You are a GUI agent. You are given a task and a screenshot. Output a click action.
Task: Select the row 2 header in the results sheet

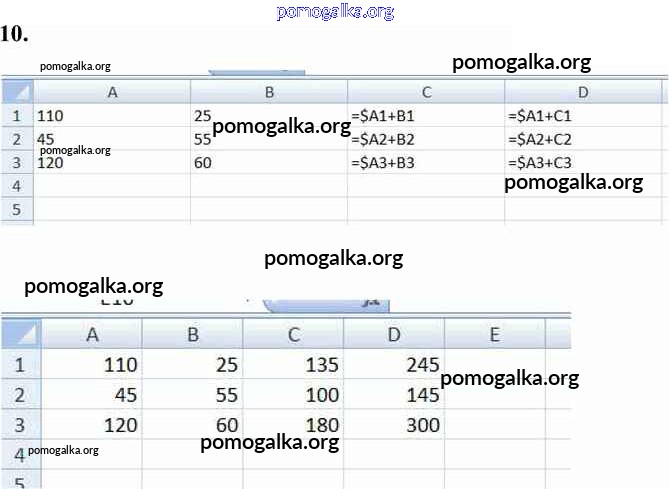(x=19, y=395)
